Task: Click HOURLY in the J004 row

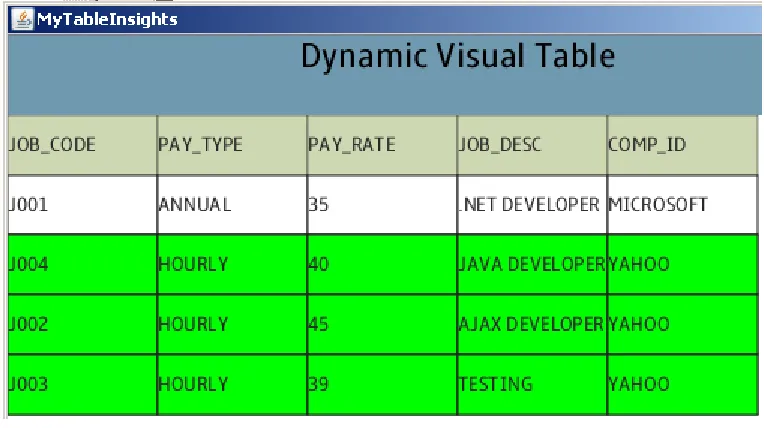Action: pyautogui.click(x=232, y=264)
